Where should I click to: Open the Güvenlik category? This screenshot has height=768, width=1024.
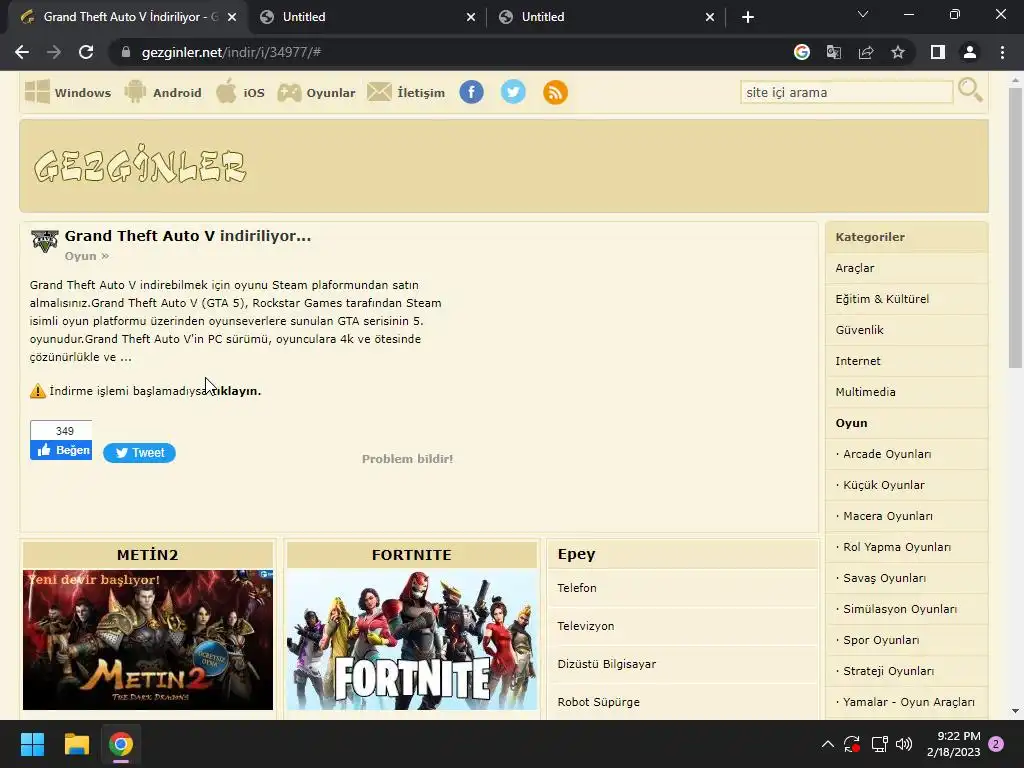[906, 330]
